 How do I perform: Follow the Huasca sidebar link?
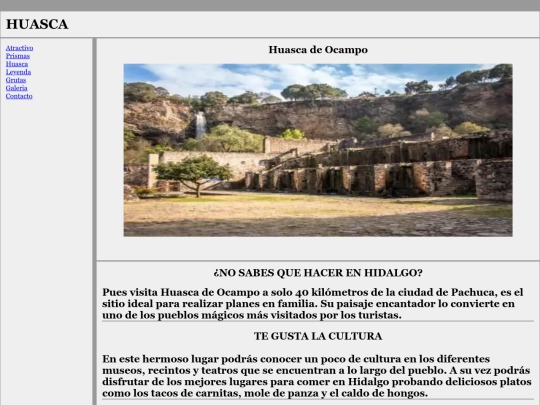click(17, 64)
